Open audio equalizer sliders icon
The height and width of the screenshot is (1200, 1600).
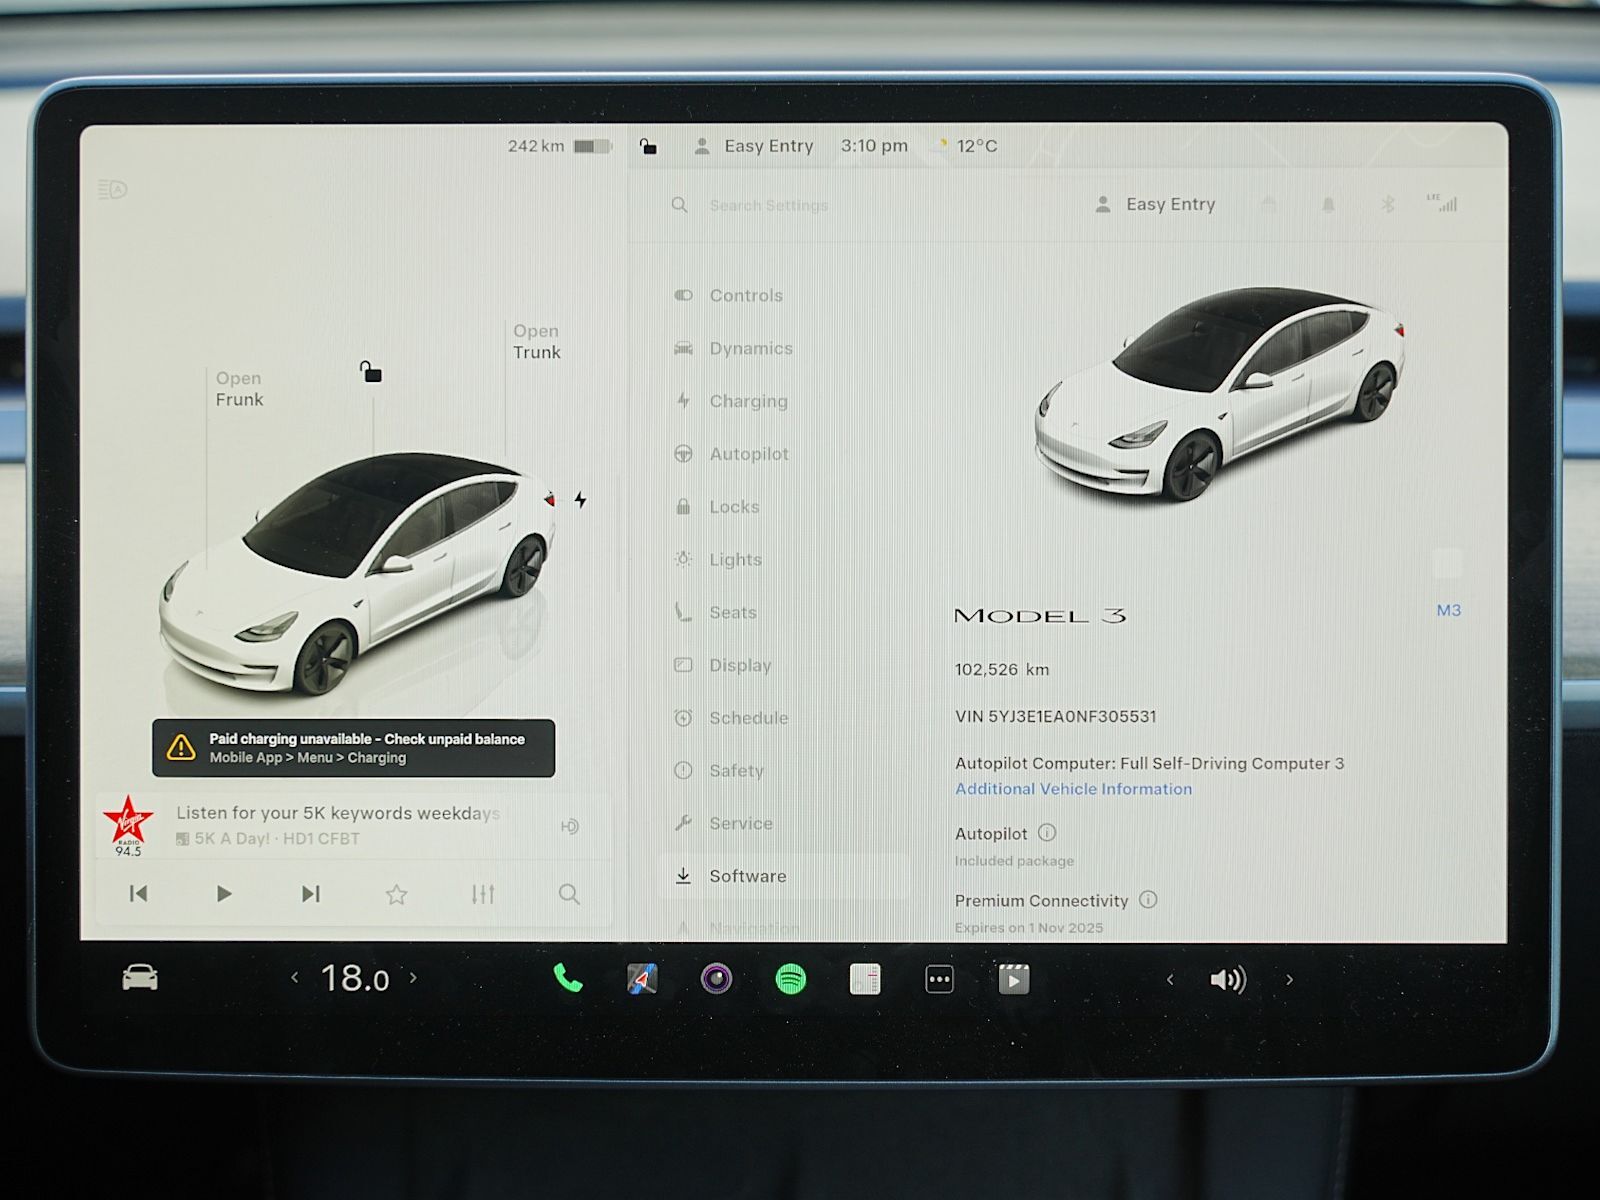(x=483, y=894)
